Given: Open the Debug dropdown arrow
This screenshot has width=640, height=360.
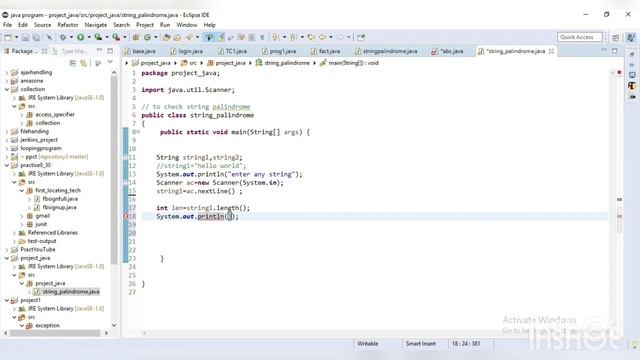Looking at the screenshot, I should point(71,37).
